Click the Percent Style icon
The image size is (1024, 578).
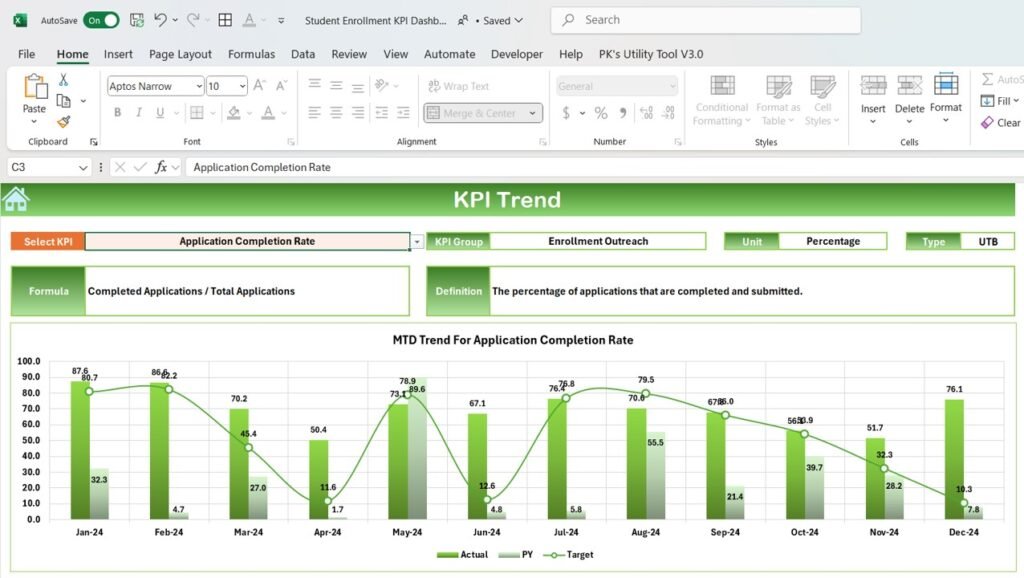601,113
